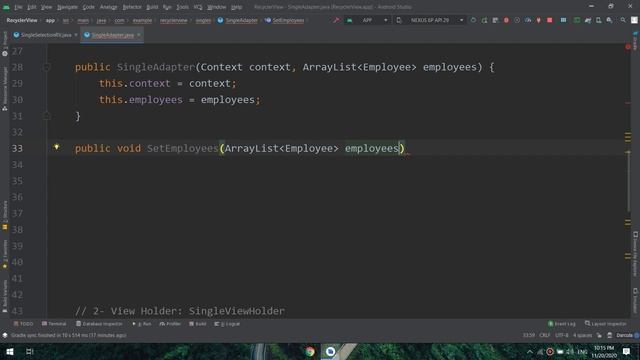The image size is (640, 360).
Task: Click the red error stripe near line 30
Action: click(x=628, y=103)
